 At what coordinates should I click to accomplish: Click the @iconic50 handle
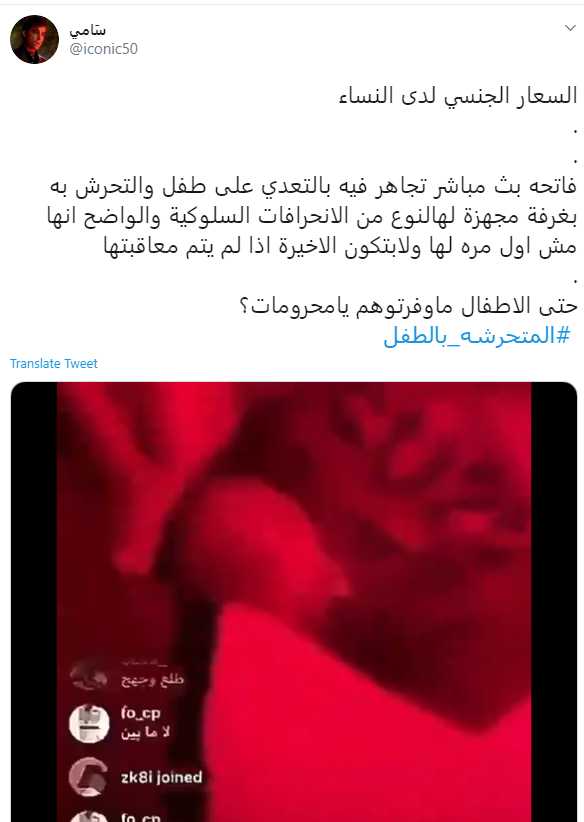(103, 49)
